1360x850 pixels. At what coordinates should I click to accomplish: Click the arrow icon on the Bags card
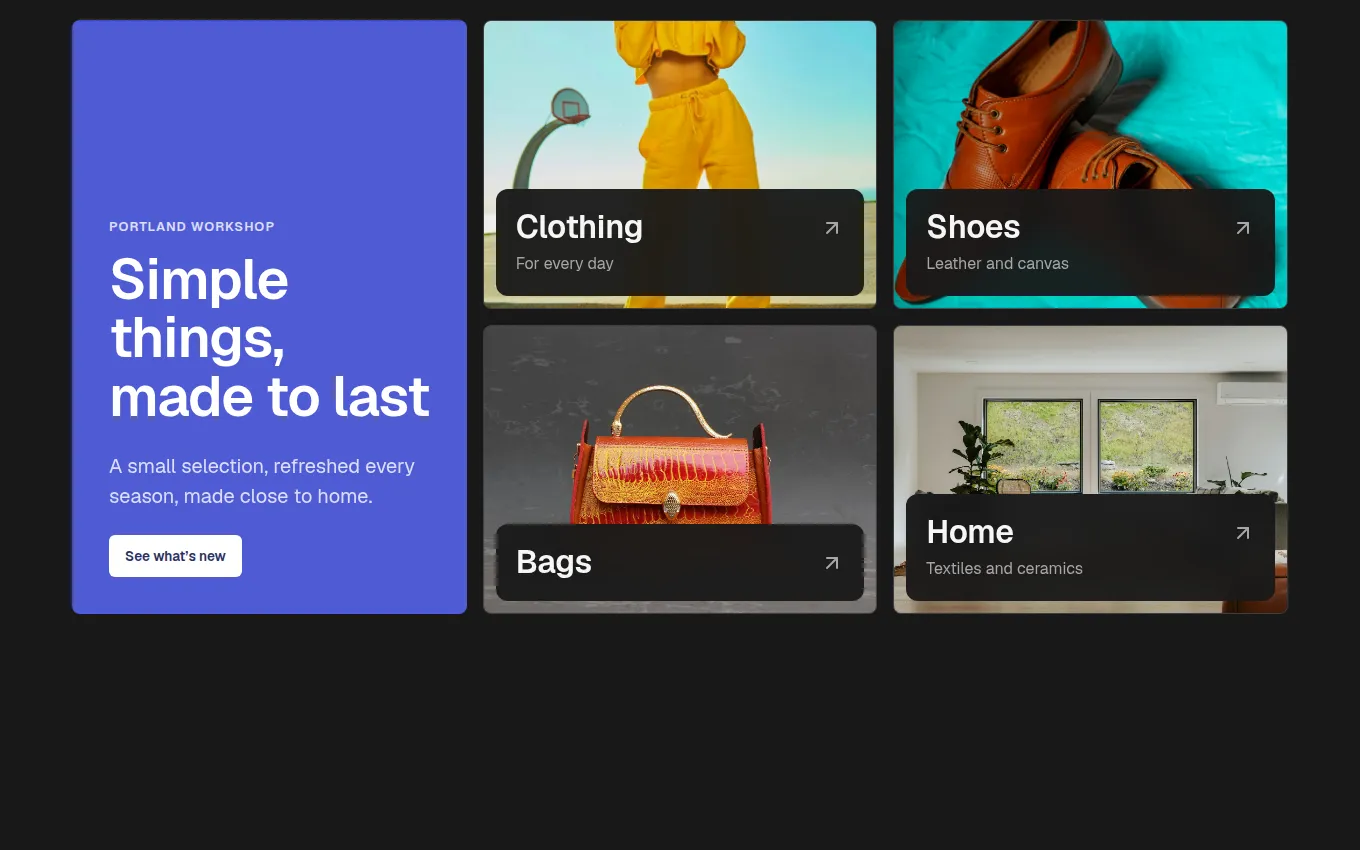(x=831, y=563)
